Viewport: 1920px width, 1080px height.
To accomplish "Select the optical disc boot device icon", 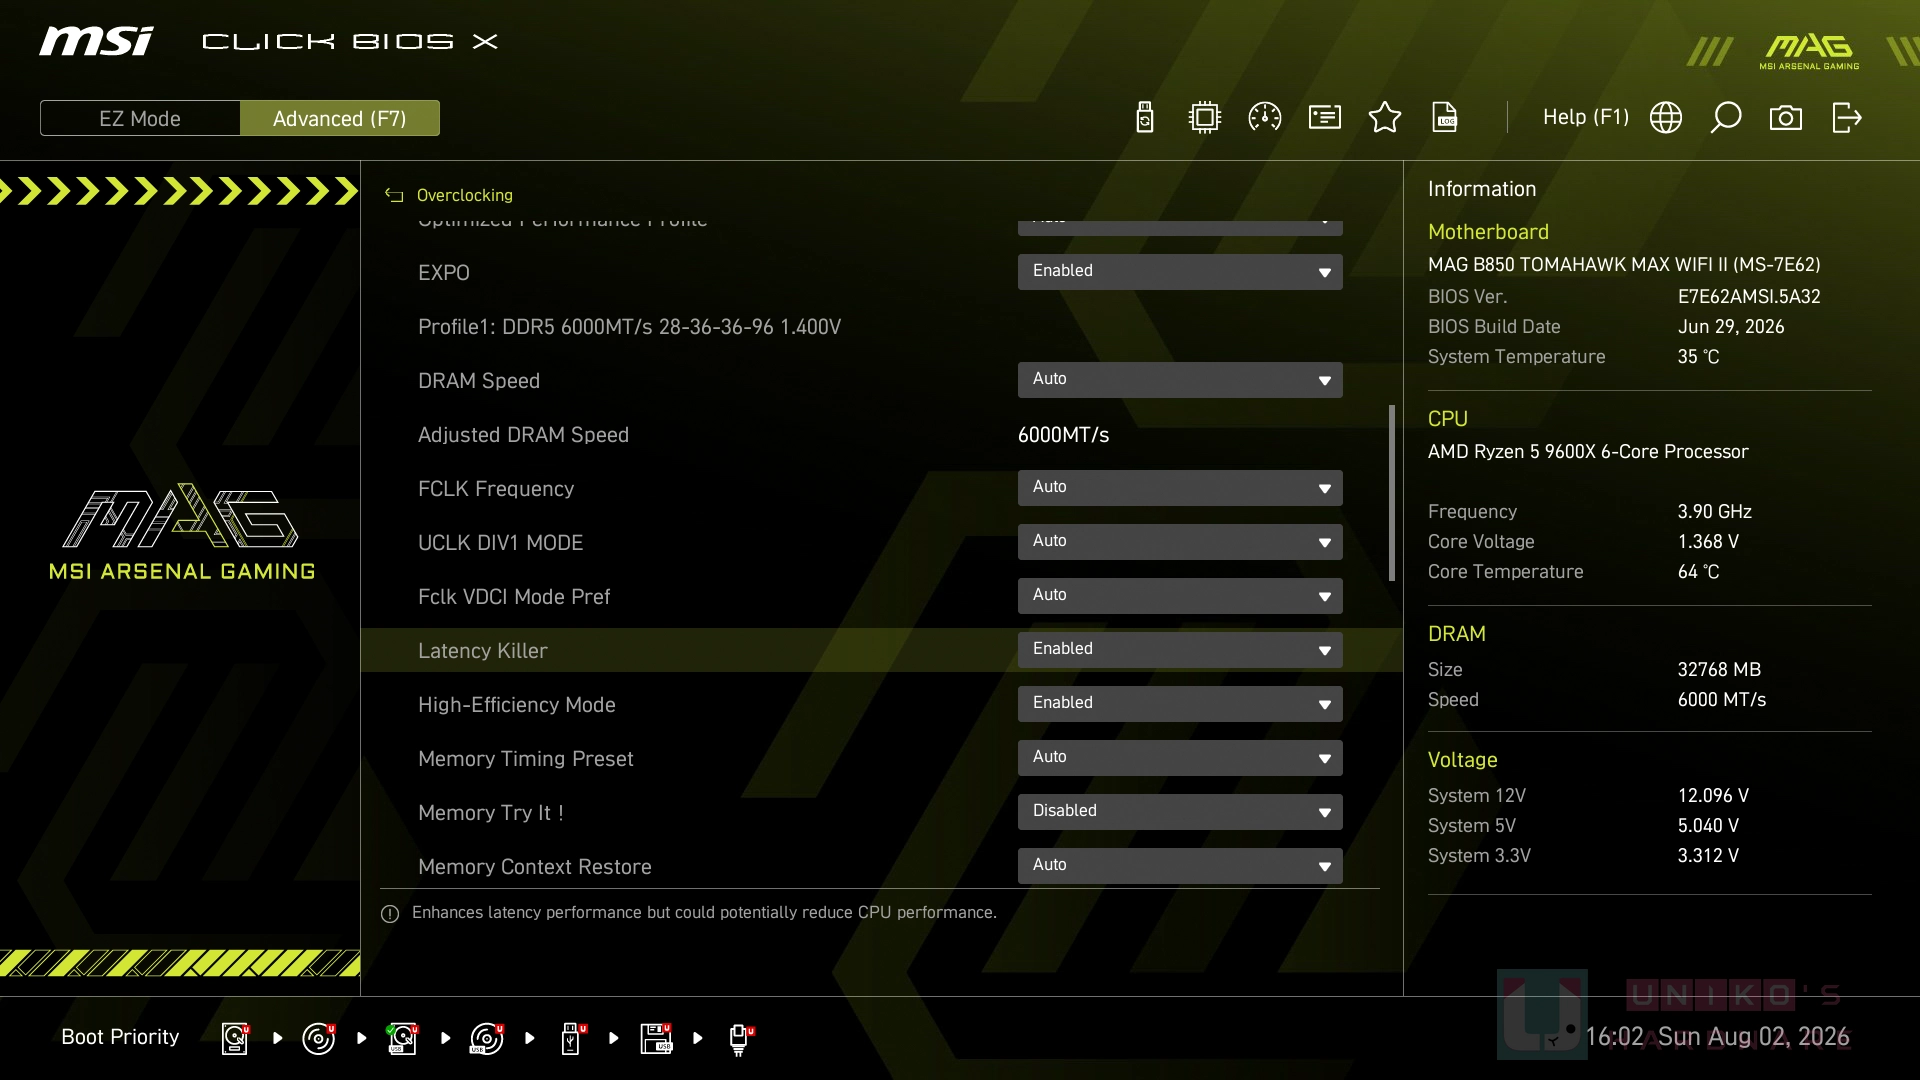I will tap(319, 1038).
